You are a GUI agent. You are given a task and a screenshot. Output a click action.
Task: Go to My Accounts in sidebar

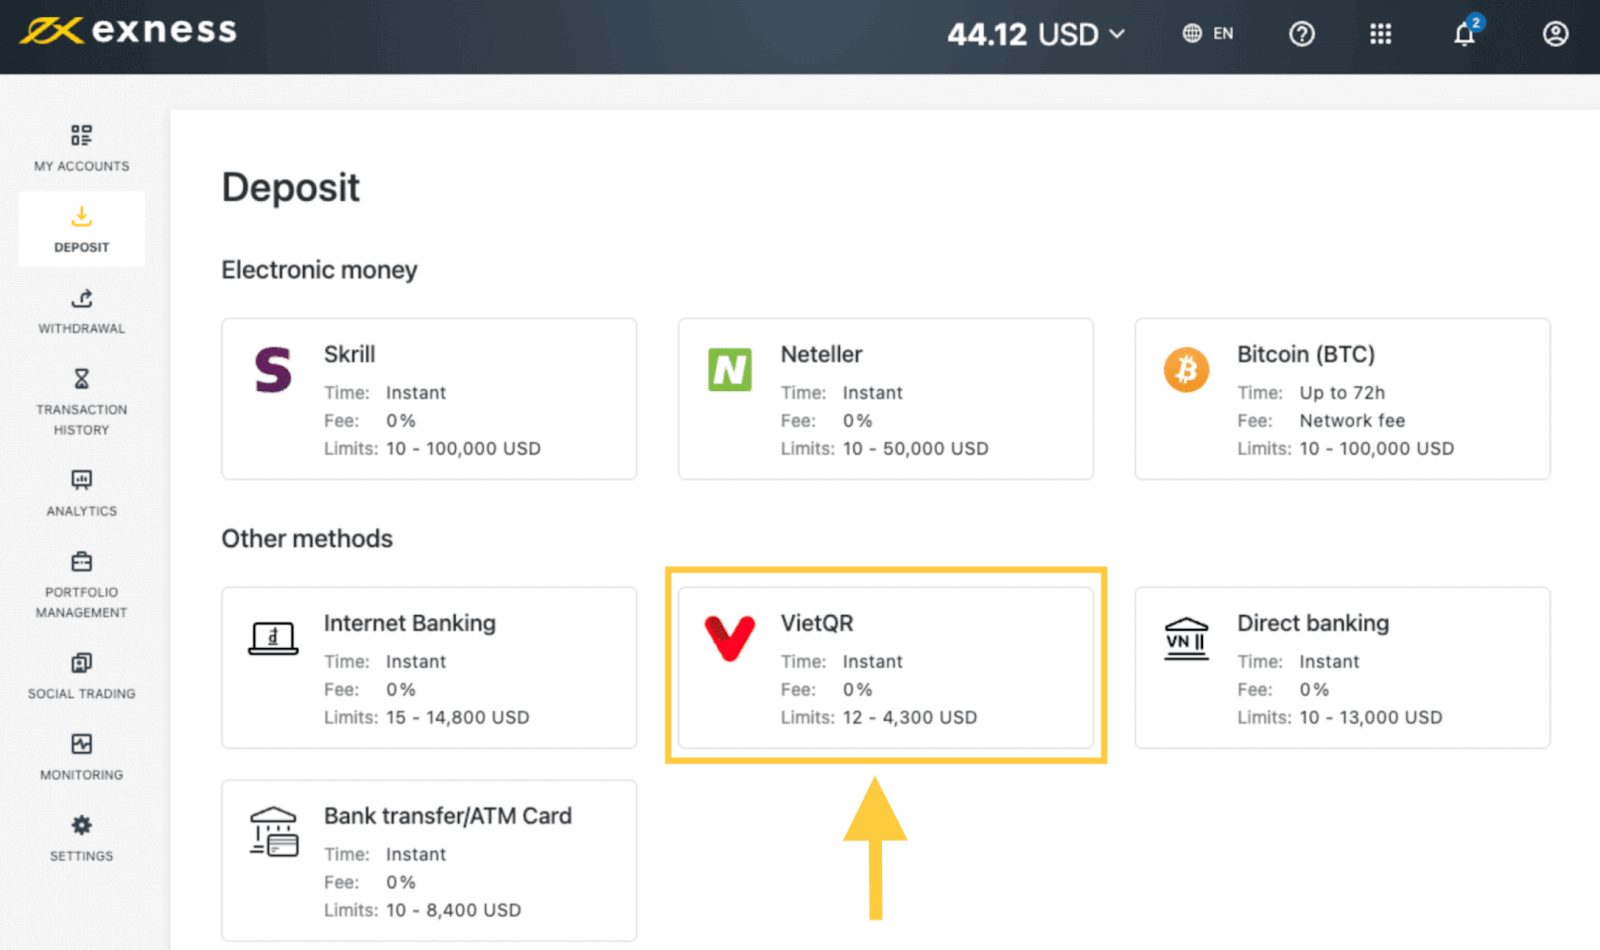(x=82, y=148)
